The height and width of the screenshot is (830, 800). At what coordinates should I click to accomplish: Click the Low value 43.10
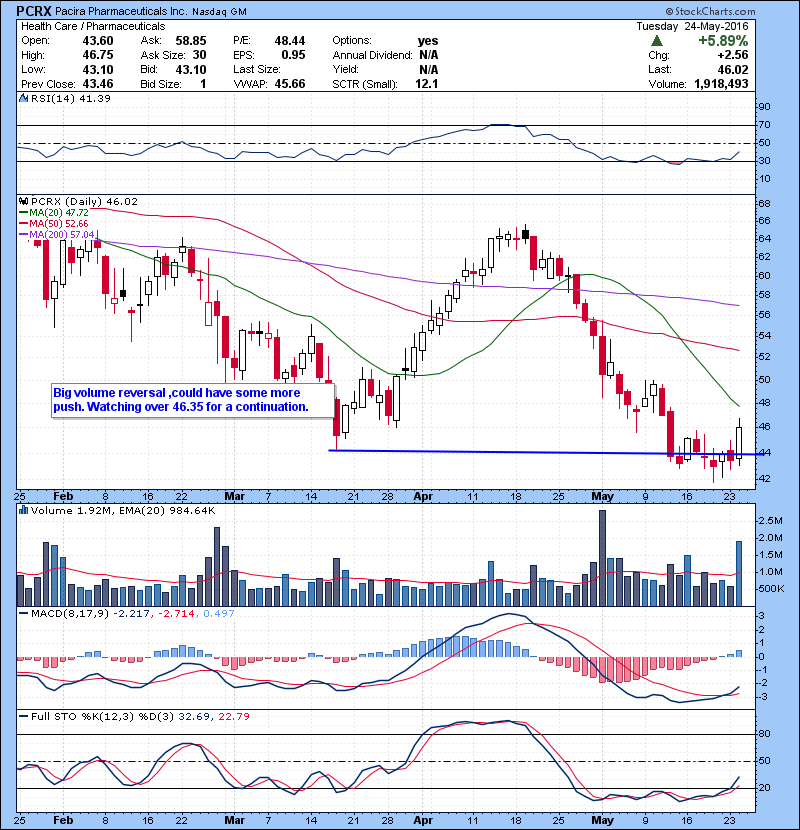coord(98,69)
